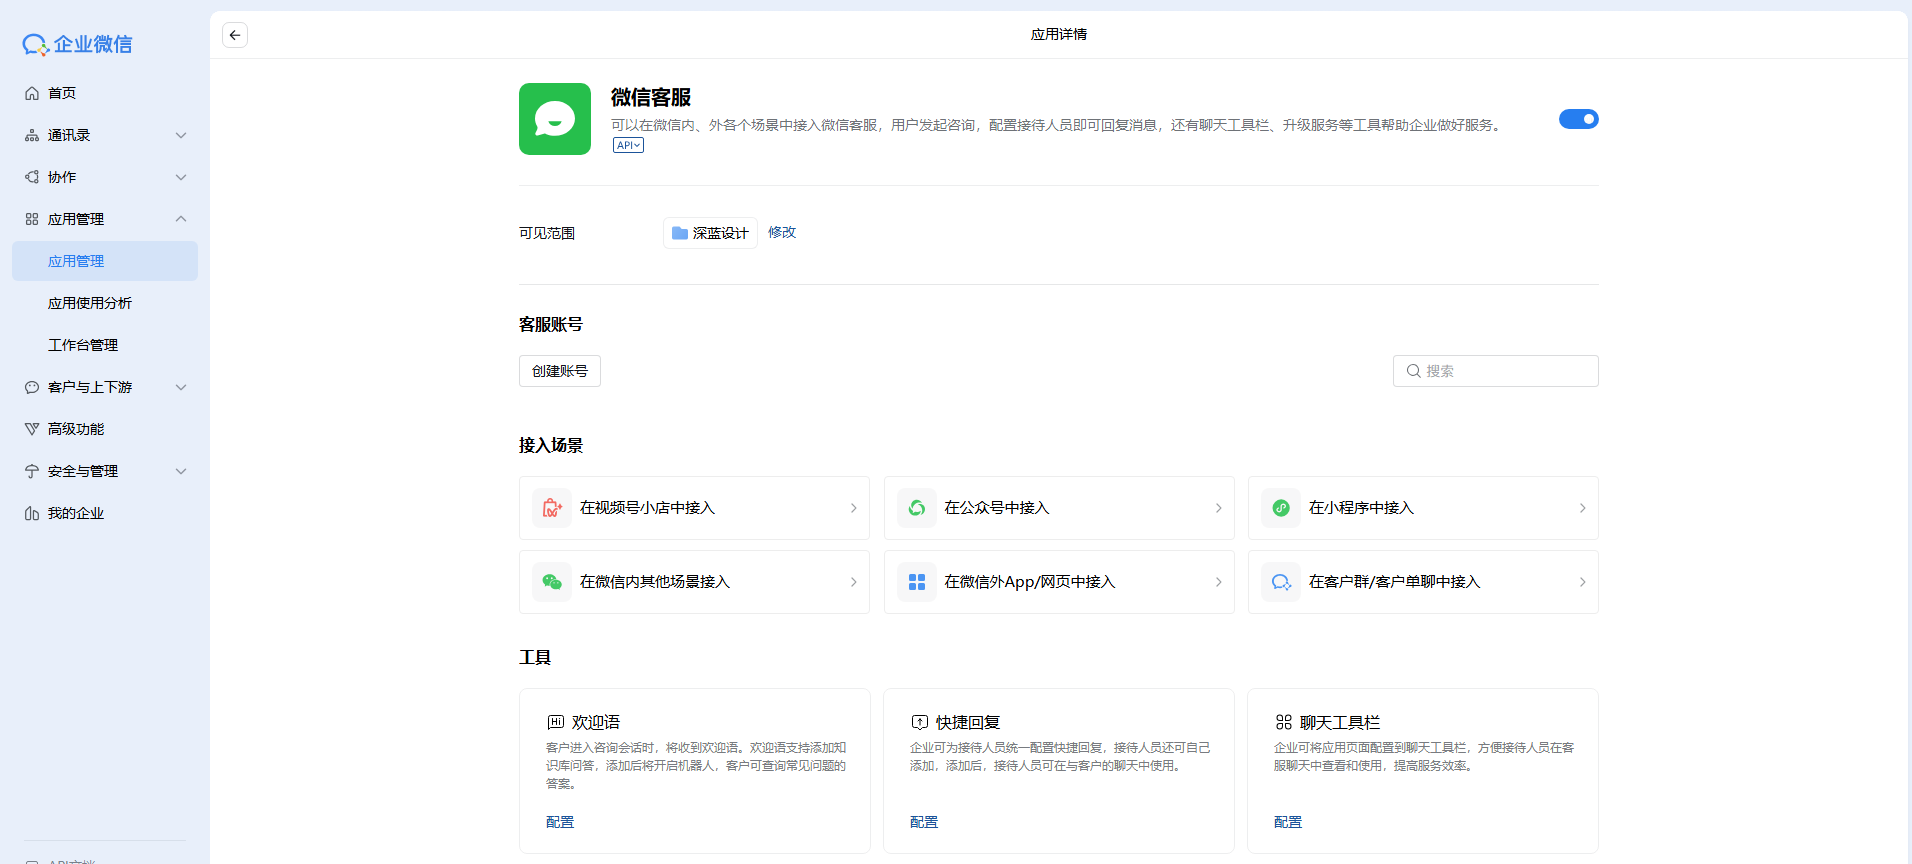
Task: Open 我的企业 in the sidebar
Action: (x=105, y=513)
